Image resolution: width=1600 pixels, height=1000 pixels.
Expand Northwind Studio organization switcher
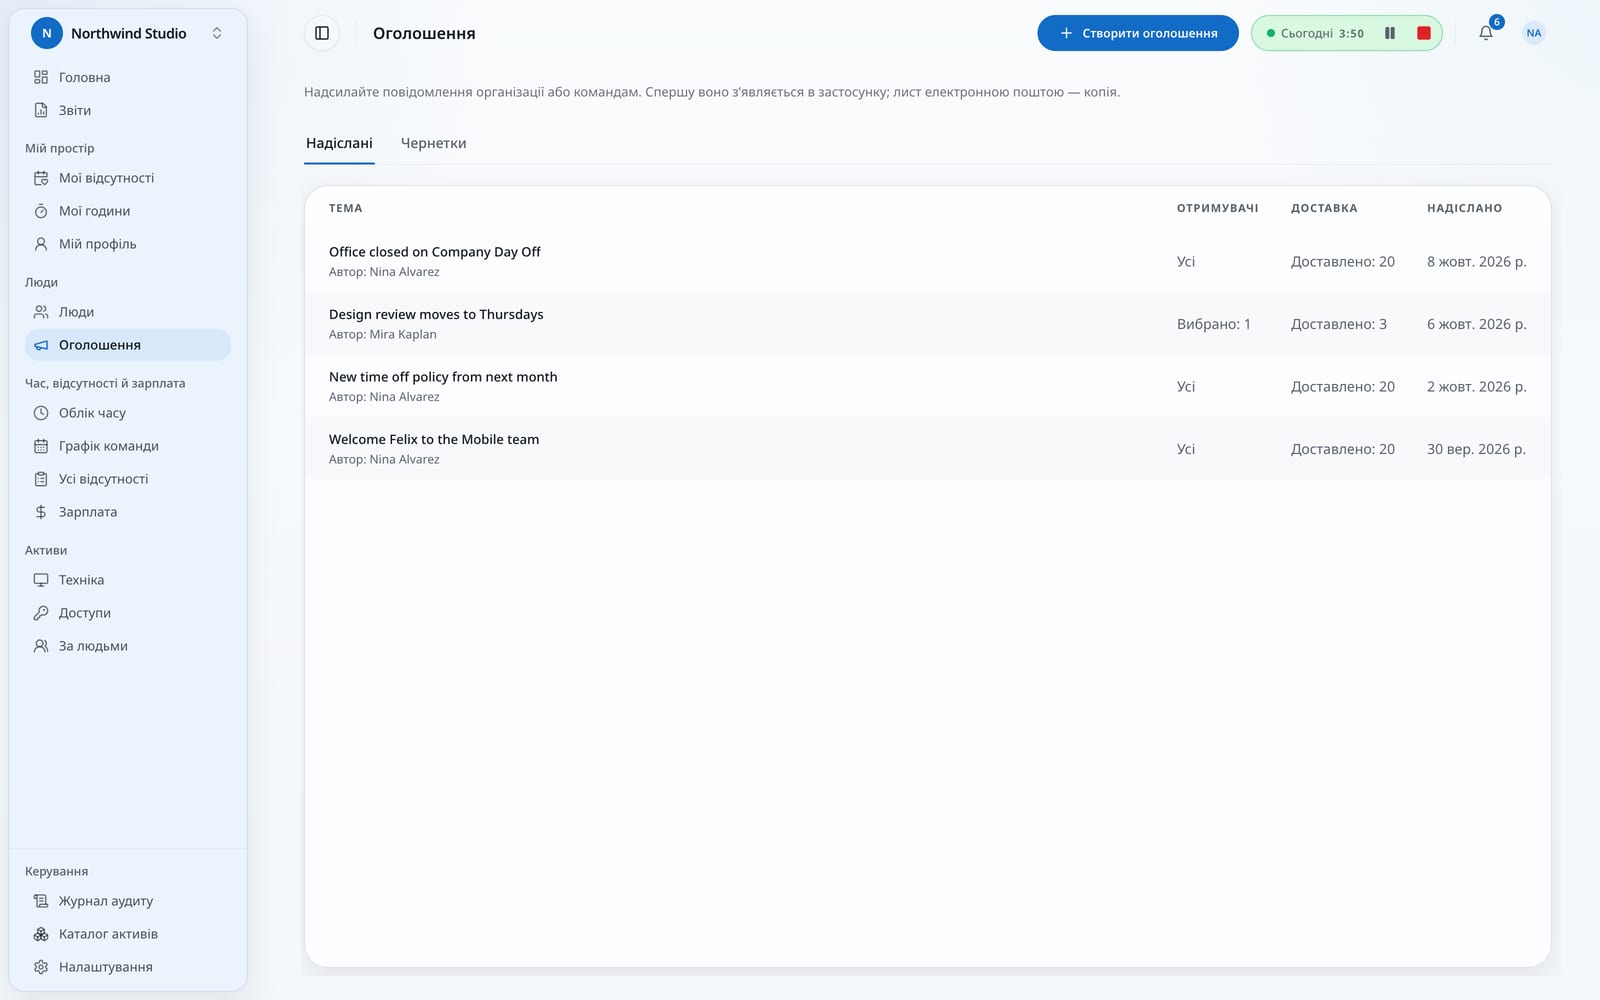(128, 33)
